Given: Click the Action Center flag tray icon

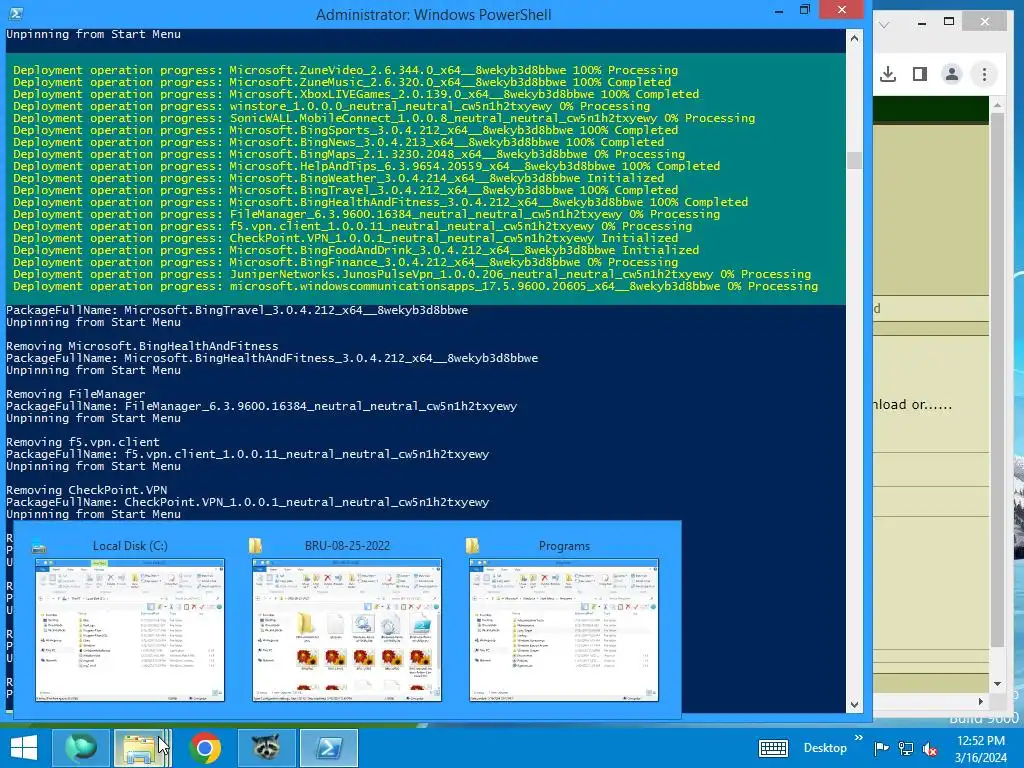Looking at the screenshot, I should 882,748.
